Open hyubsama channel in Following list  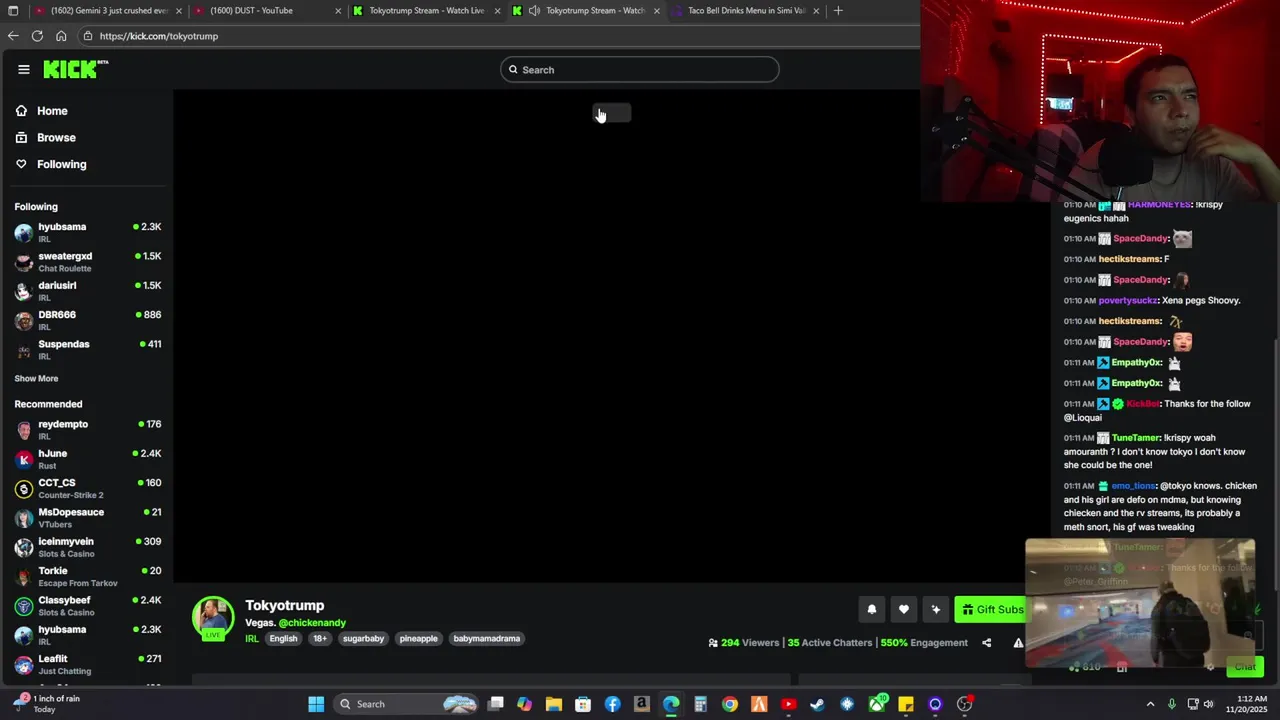click(x=88, y=232)
